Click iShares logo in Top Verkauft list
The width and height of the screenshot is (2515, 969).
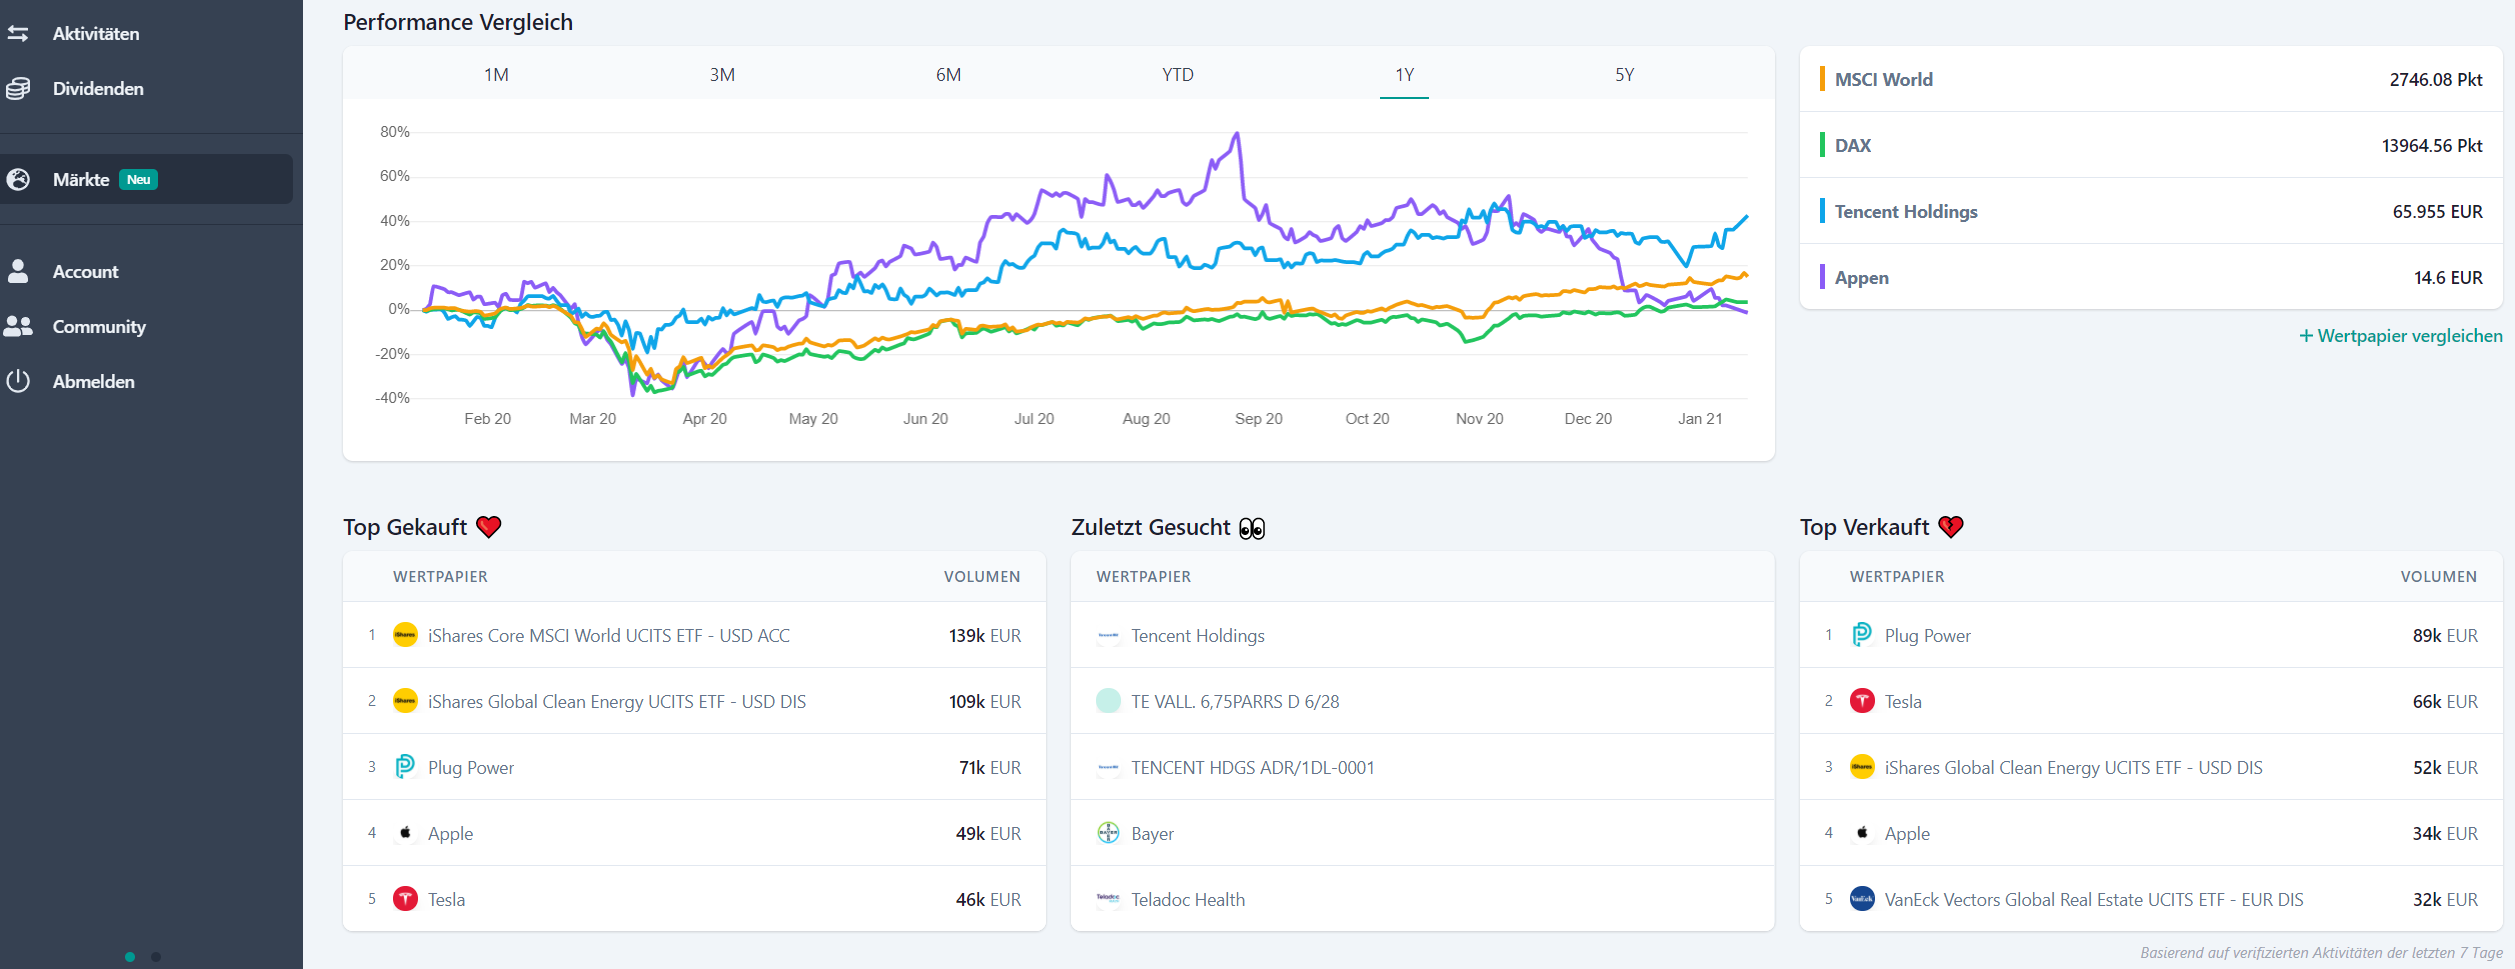pos(1862,767)
